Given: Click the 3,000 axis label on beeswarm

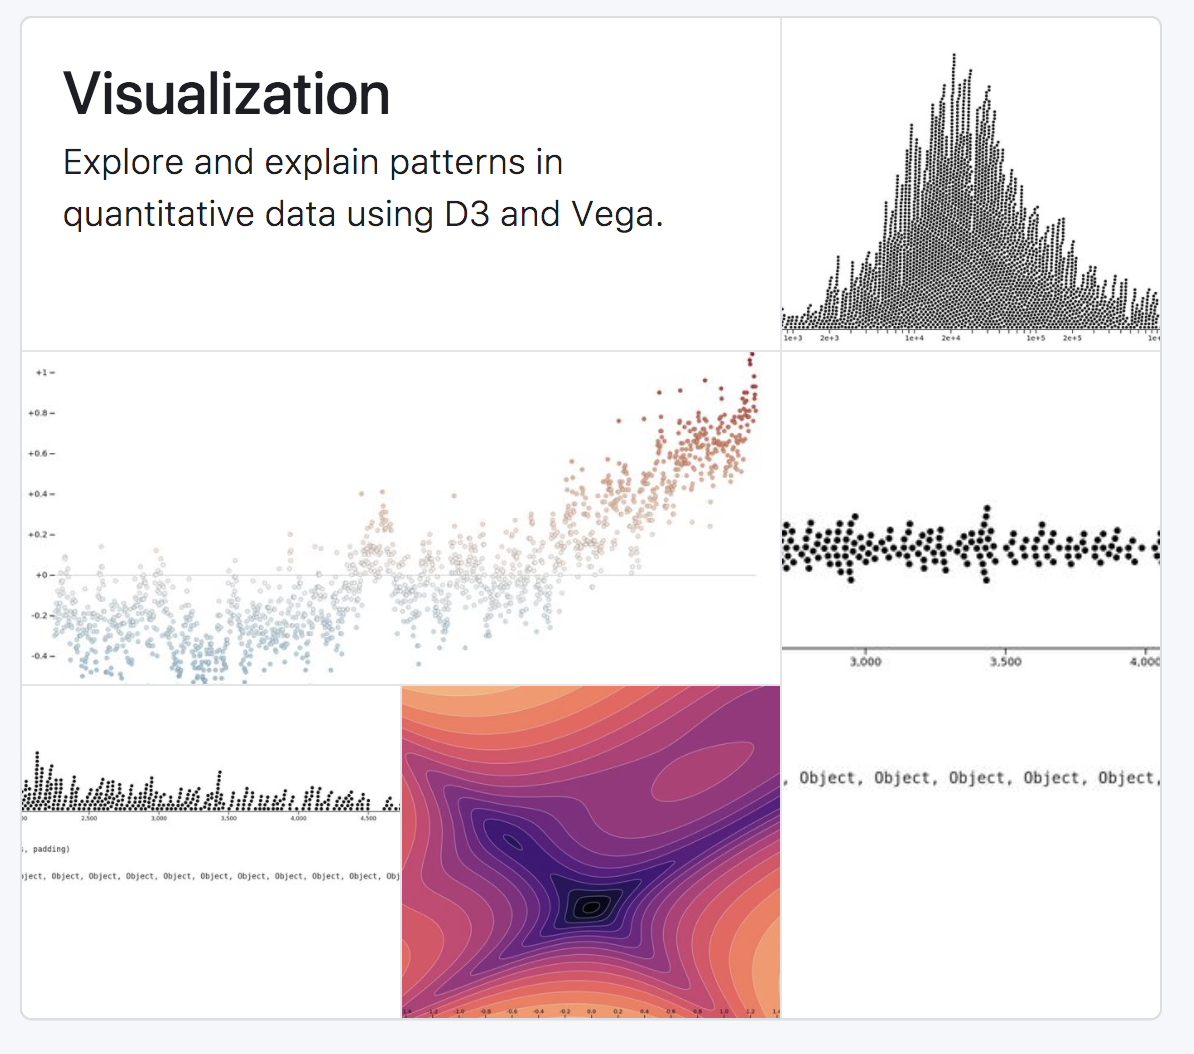Looking at the screenshot, I should tap(865, 662).
